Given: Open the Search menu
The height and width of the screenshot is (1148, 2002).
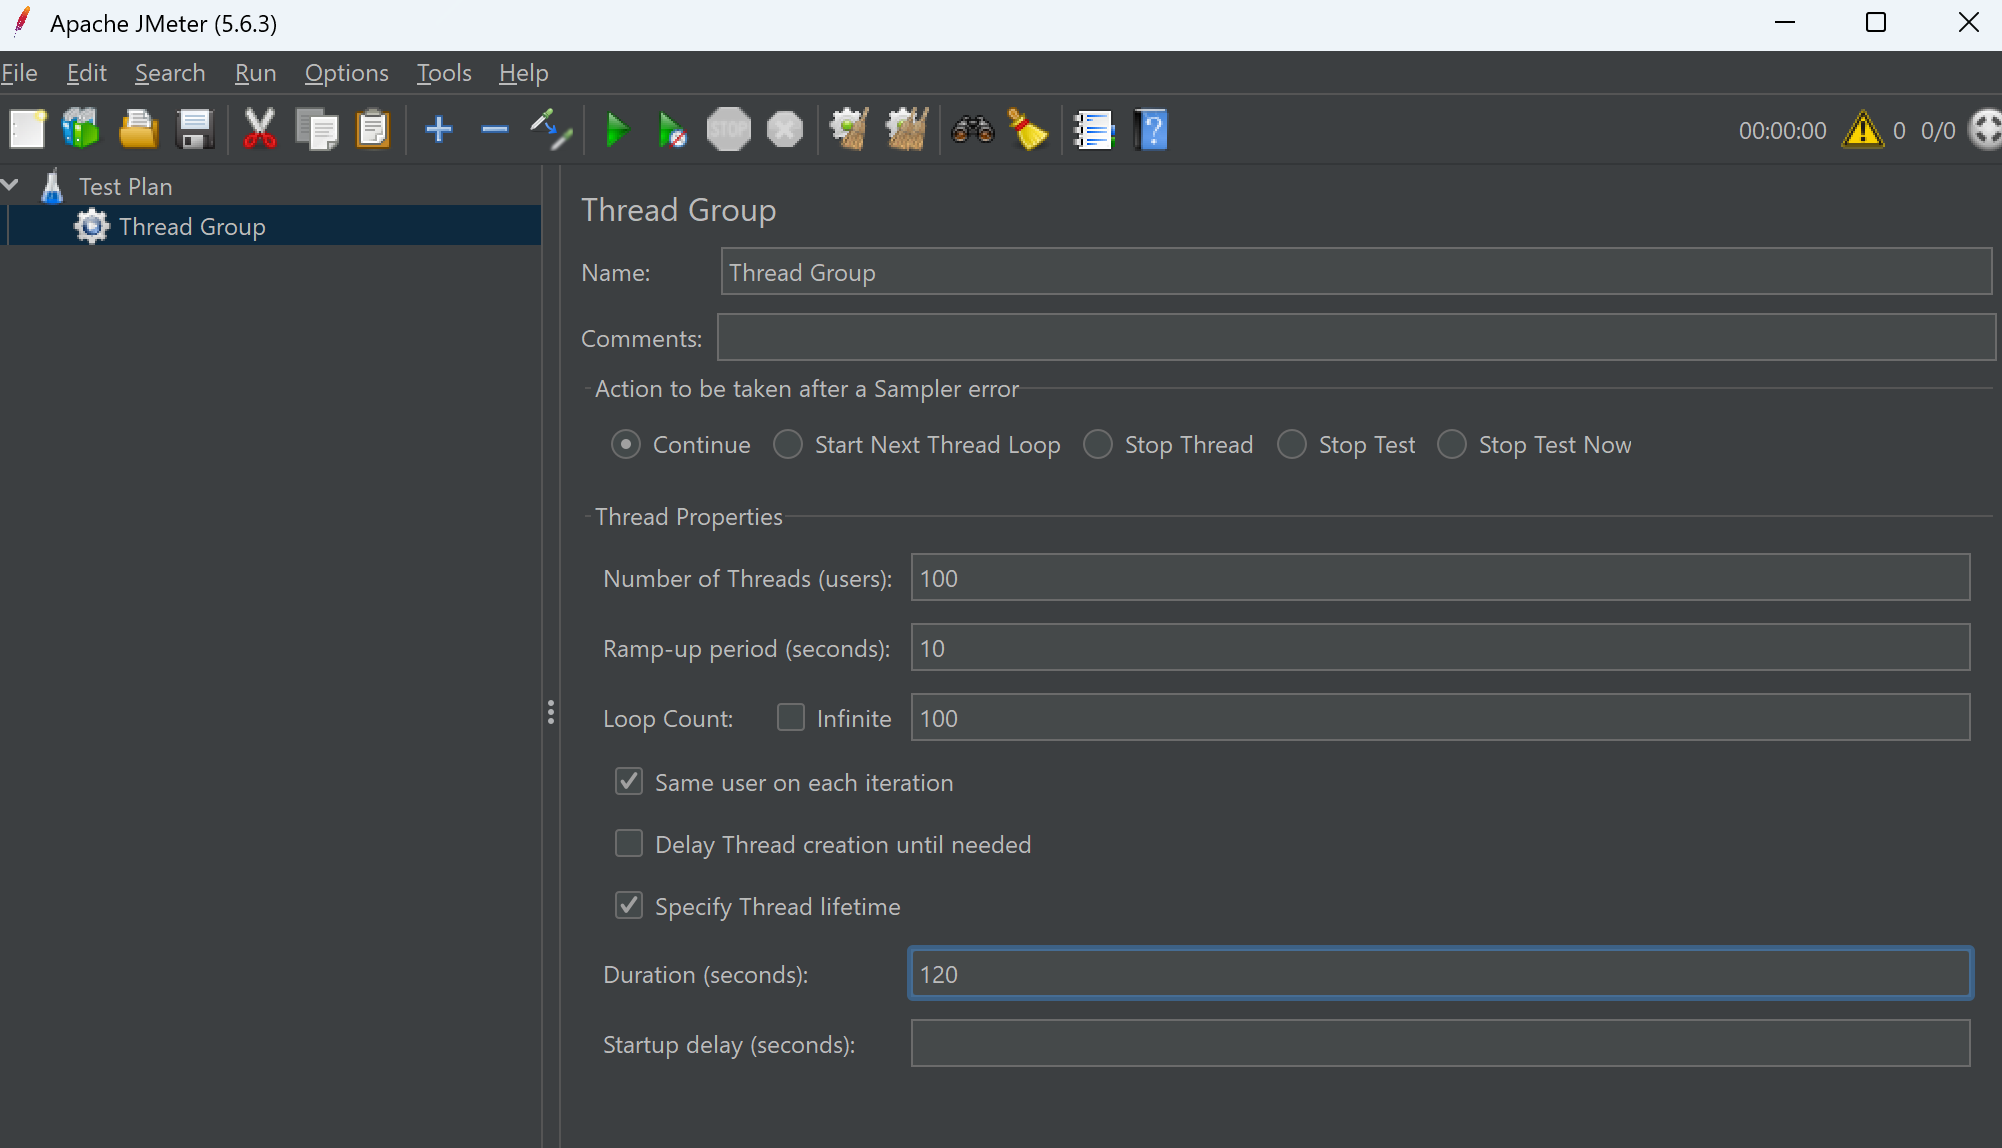Looking at the screenshot, I should [170, 73].
